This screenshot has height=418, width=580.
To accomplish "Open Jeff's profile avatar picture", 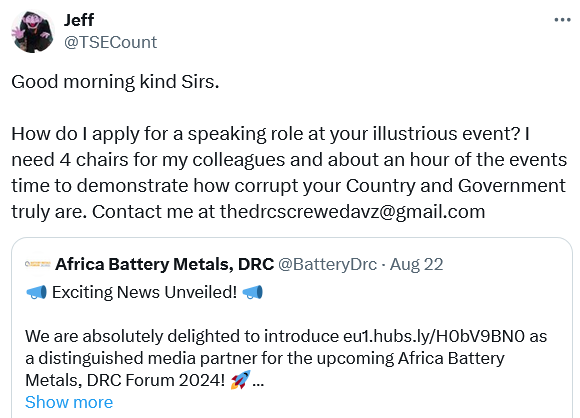I will 33,31.
